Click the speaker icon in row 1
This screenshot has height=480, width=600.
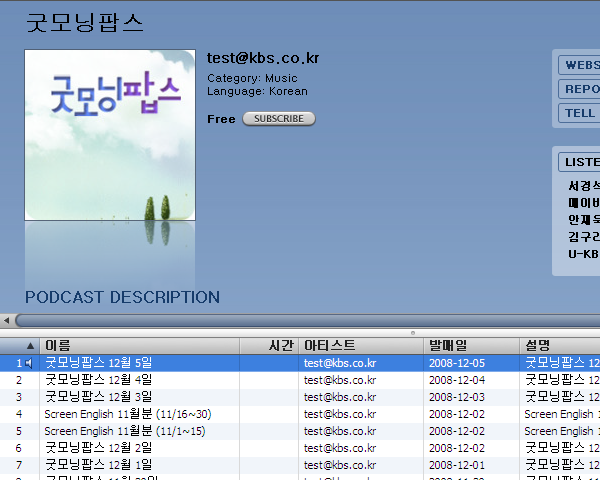click(x=29, y=363)
